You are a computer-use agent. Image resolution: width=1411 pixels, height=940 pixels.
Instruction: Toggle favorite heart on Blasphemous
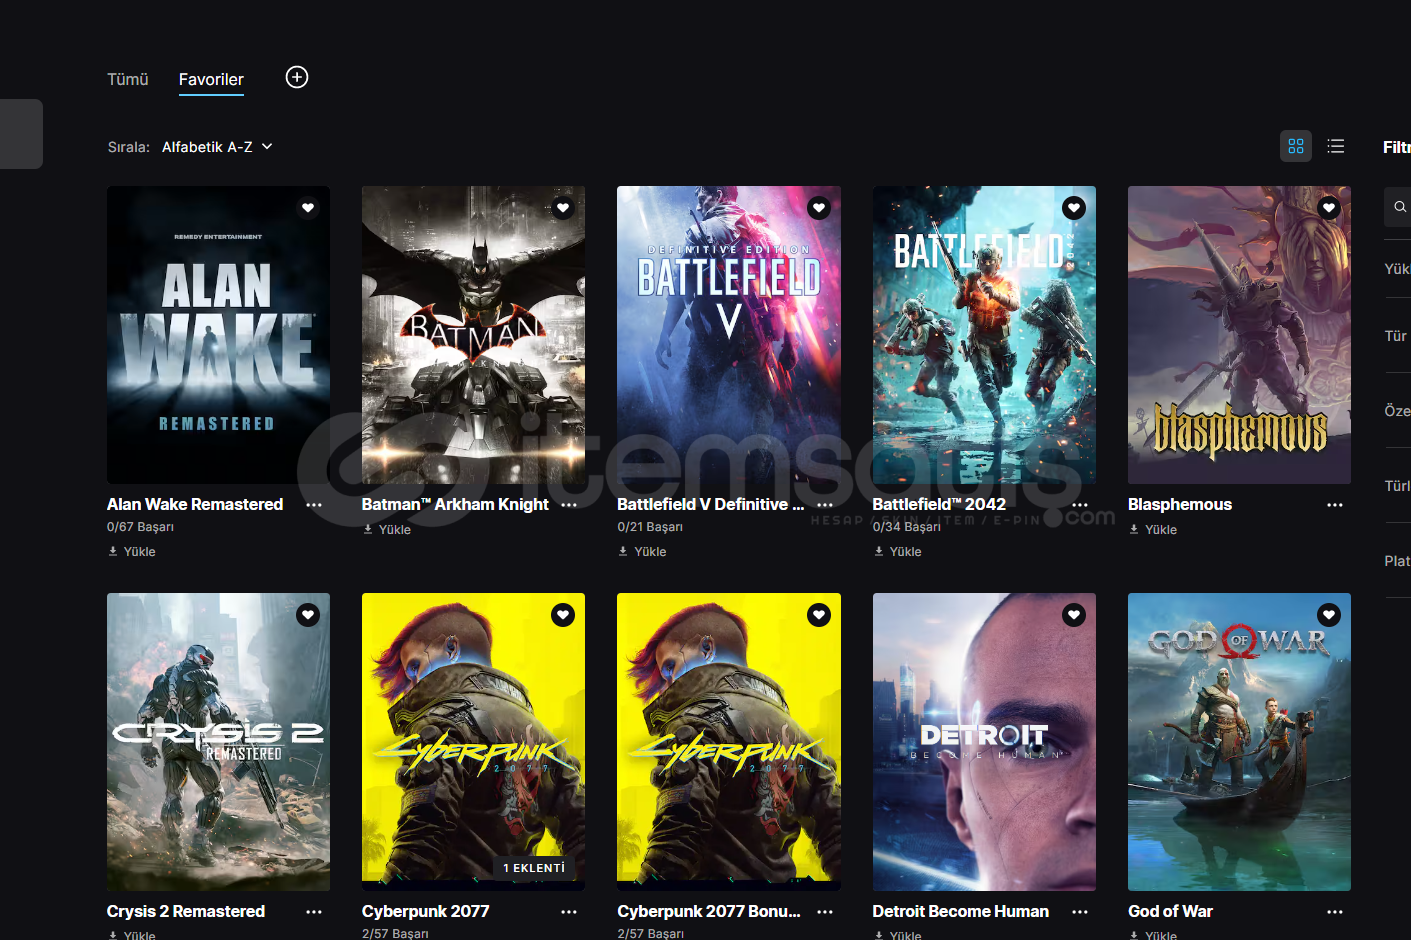tap(1329, 208)
